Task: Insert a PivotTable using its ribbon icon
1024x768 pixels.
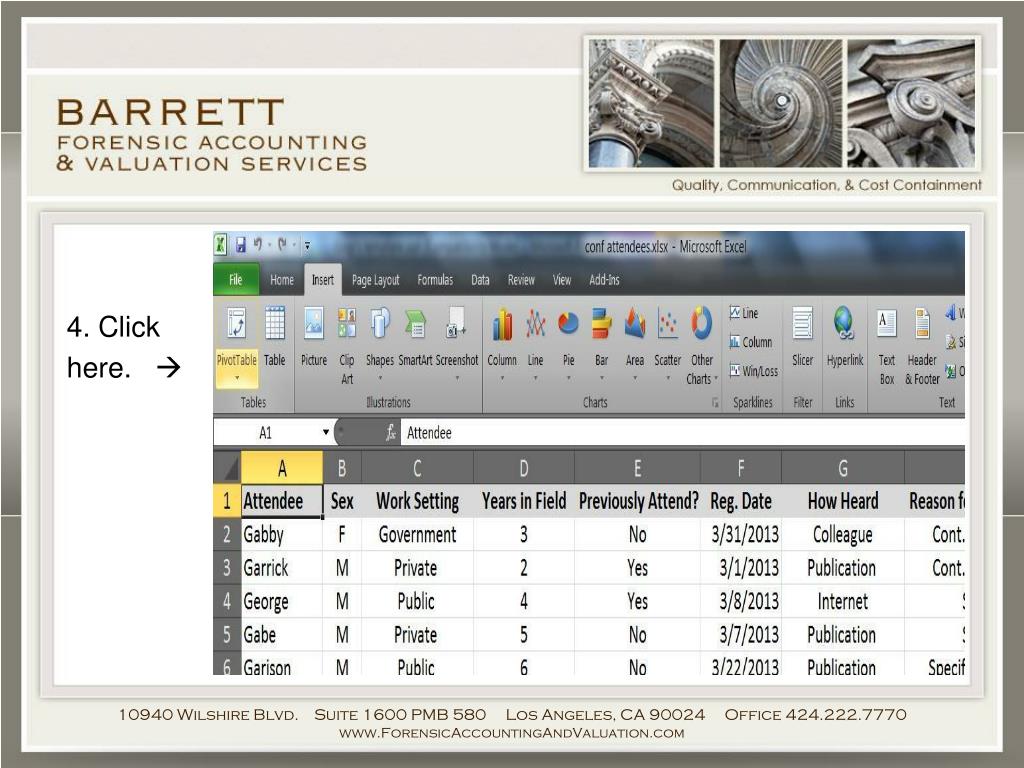Action: pos(236,323)
